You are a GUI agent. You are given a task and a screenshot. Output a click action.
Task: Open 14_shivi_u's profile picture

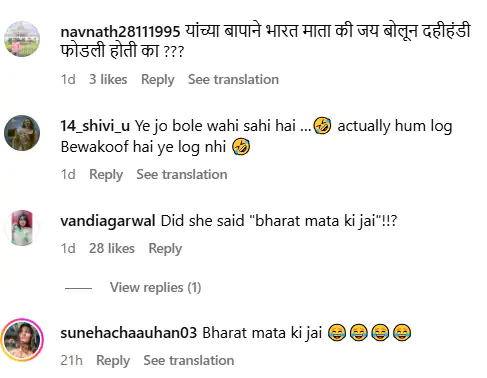(22, 133)
